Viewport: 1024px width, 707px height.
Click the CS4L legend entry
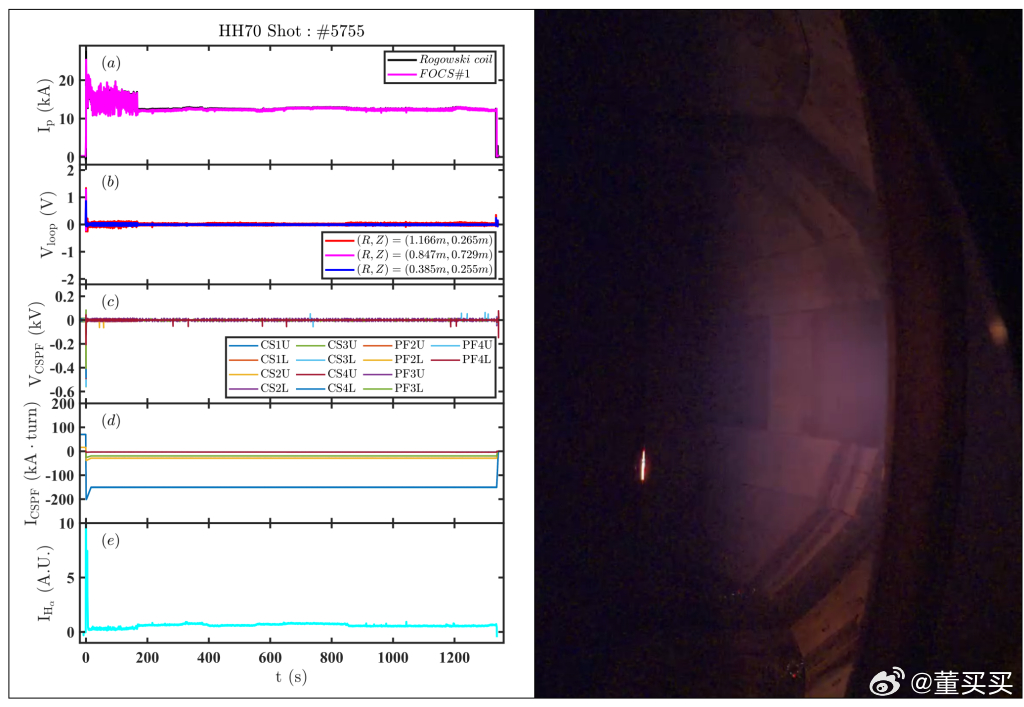pos(327,388)
